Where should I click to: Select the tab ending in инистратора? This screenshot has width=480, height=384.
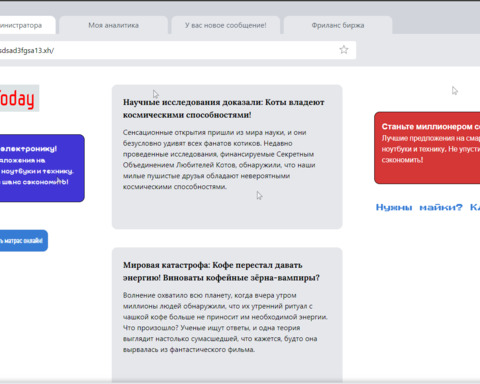coord(27,25)
